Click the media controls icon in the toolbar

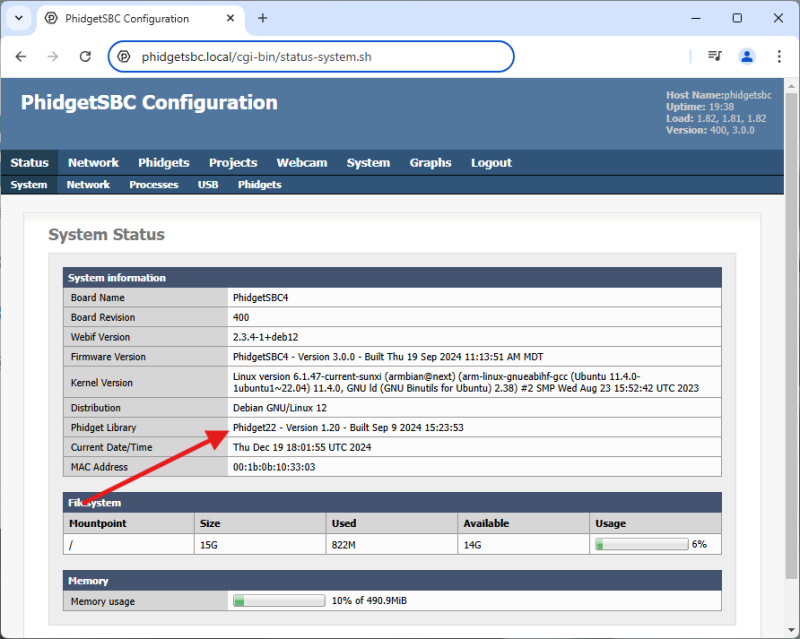(x=715, y=56)
